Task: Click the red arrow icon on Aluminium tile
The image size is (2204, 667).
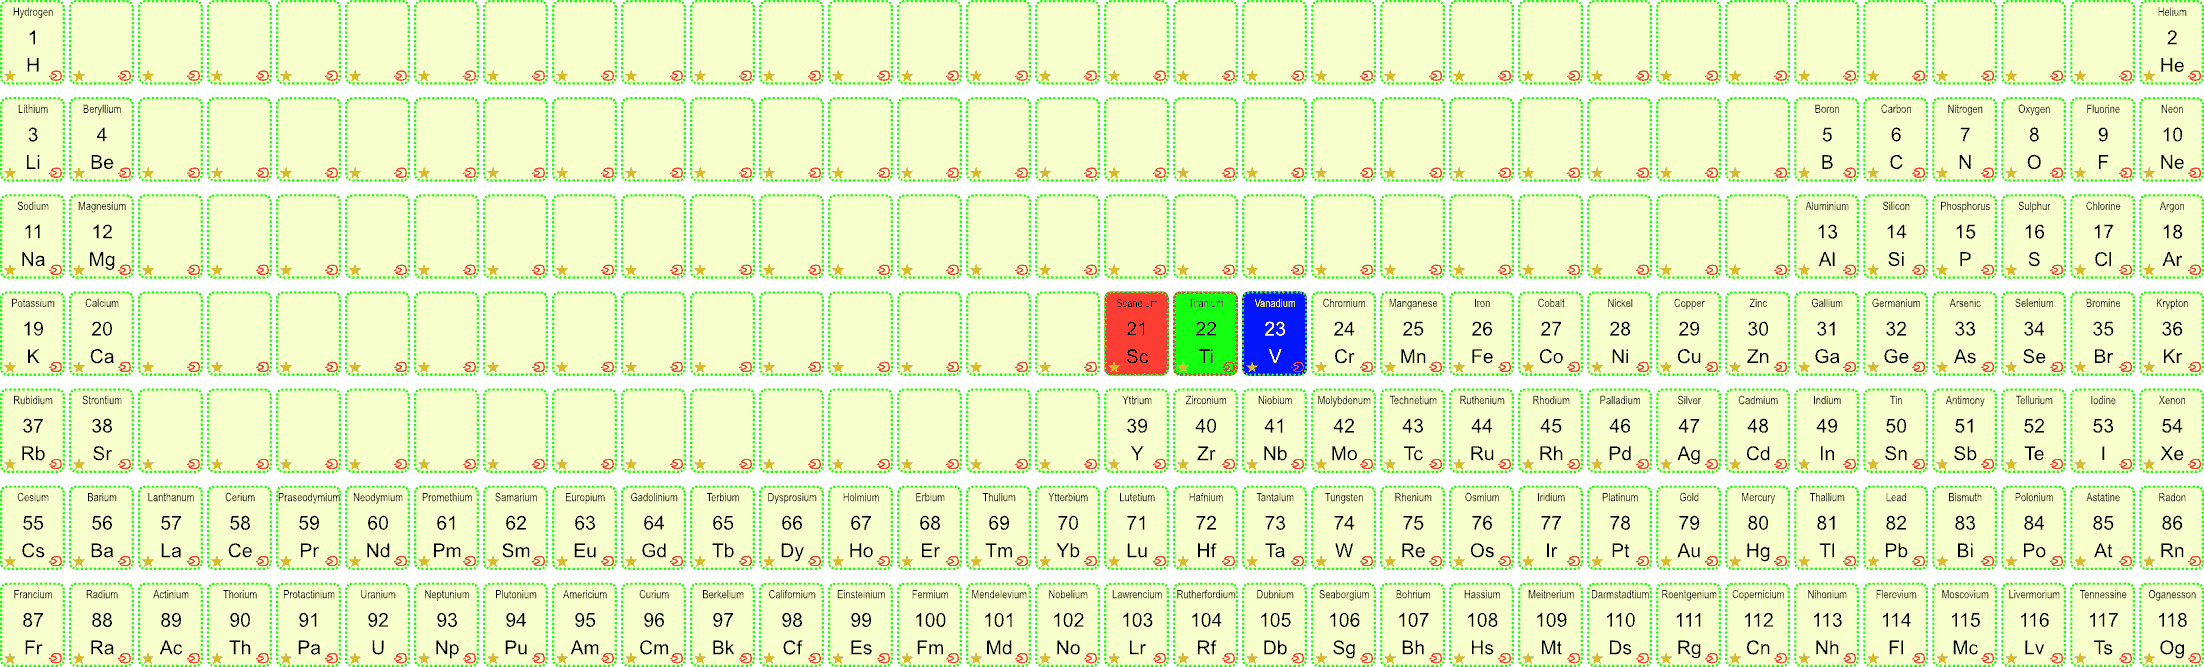Action: click(x=1850, y=270)
